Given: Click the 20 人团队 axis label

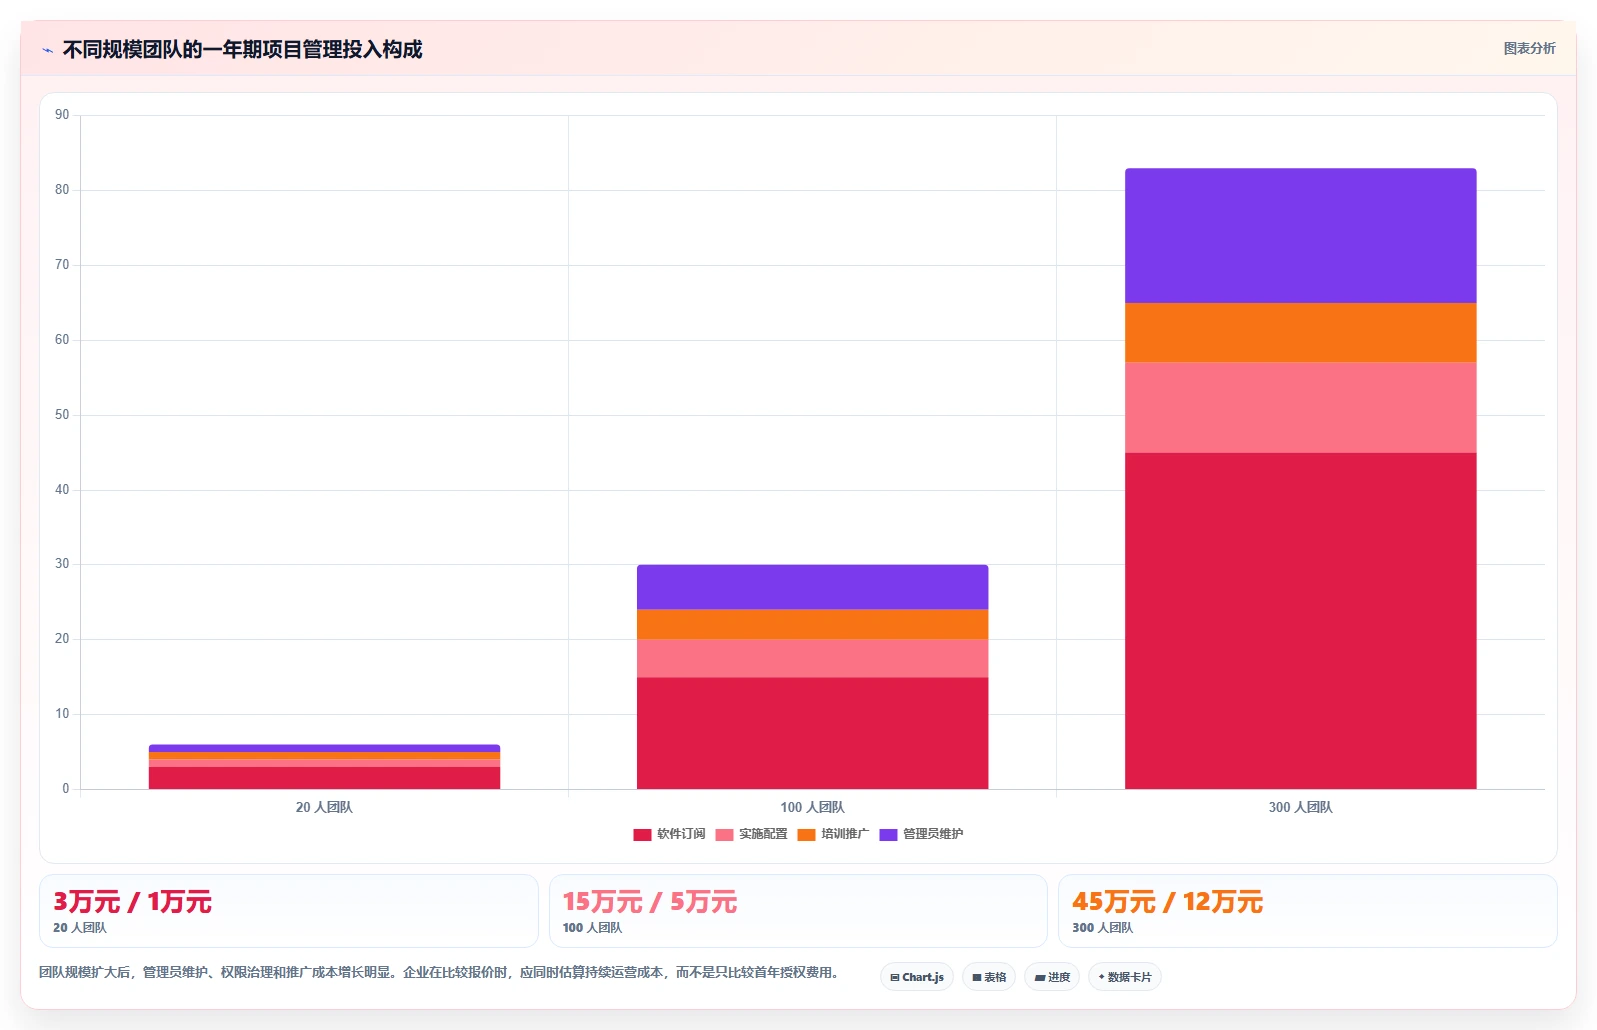Looking at the screenshot, I should pos(324,807).
